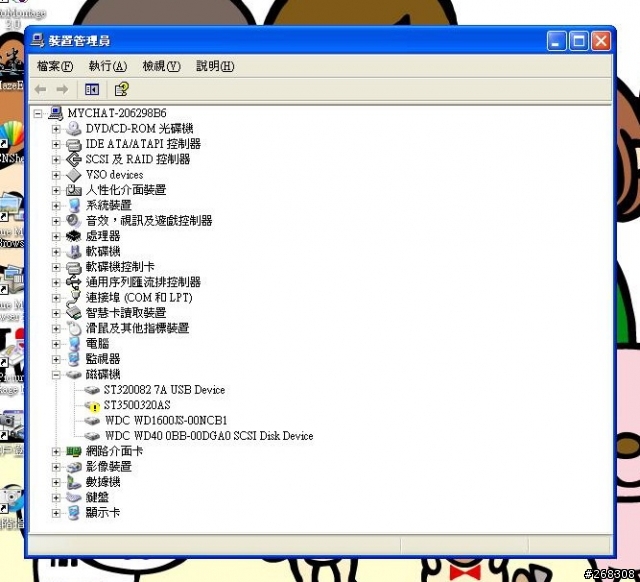
Task: Click the SCSI and RAID controller icon
Action: [x=74, y=159]
